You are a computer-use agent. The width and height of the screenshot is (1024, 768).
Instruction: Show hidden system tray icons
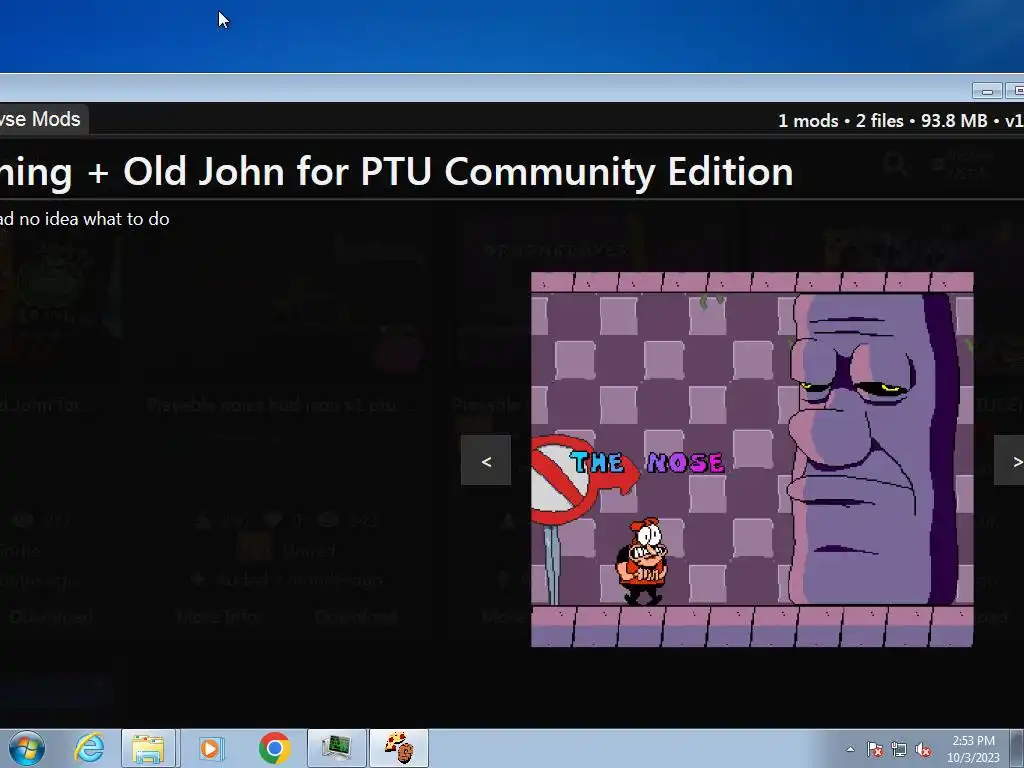[x=850, y=749]
